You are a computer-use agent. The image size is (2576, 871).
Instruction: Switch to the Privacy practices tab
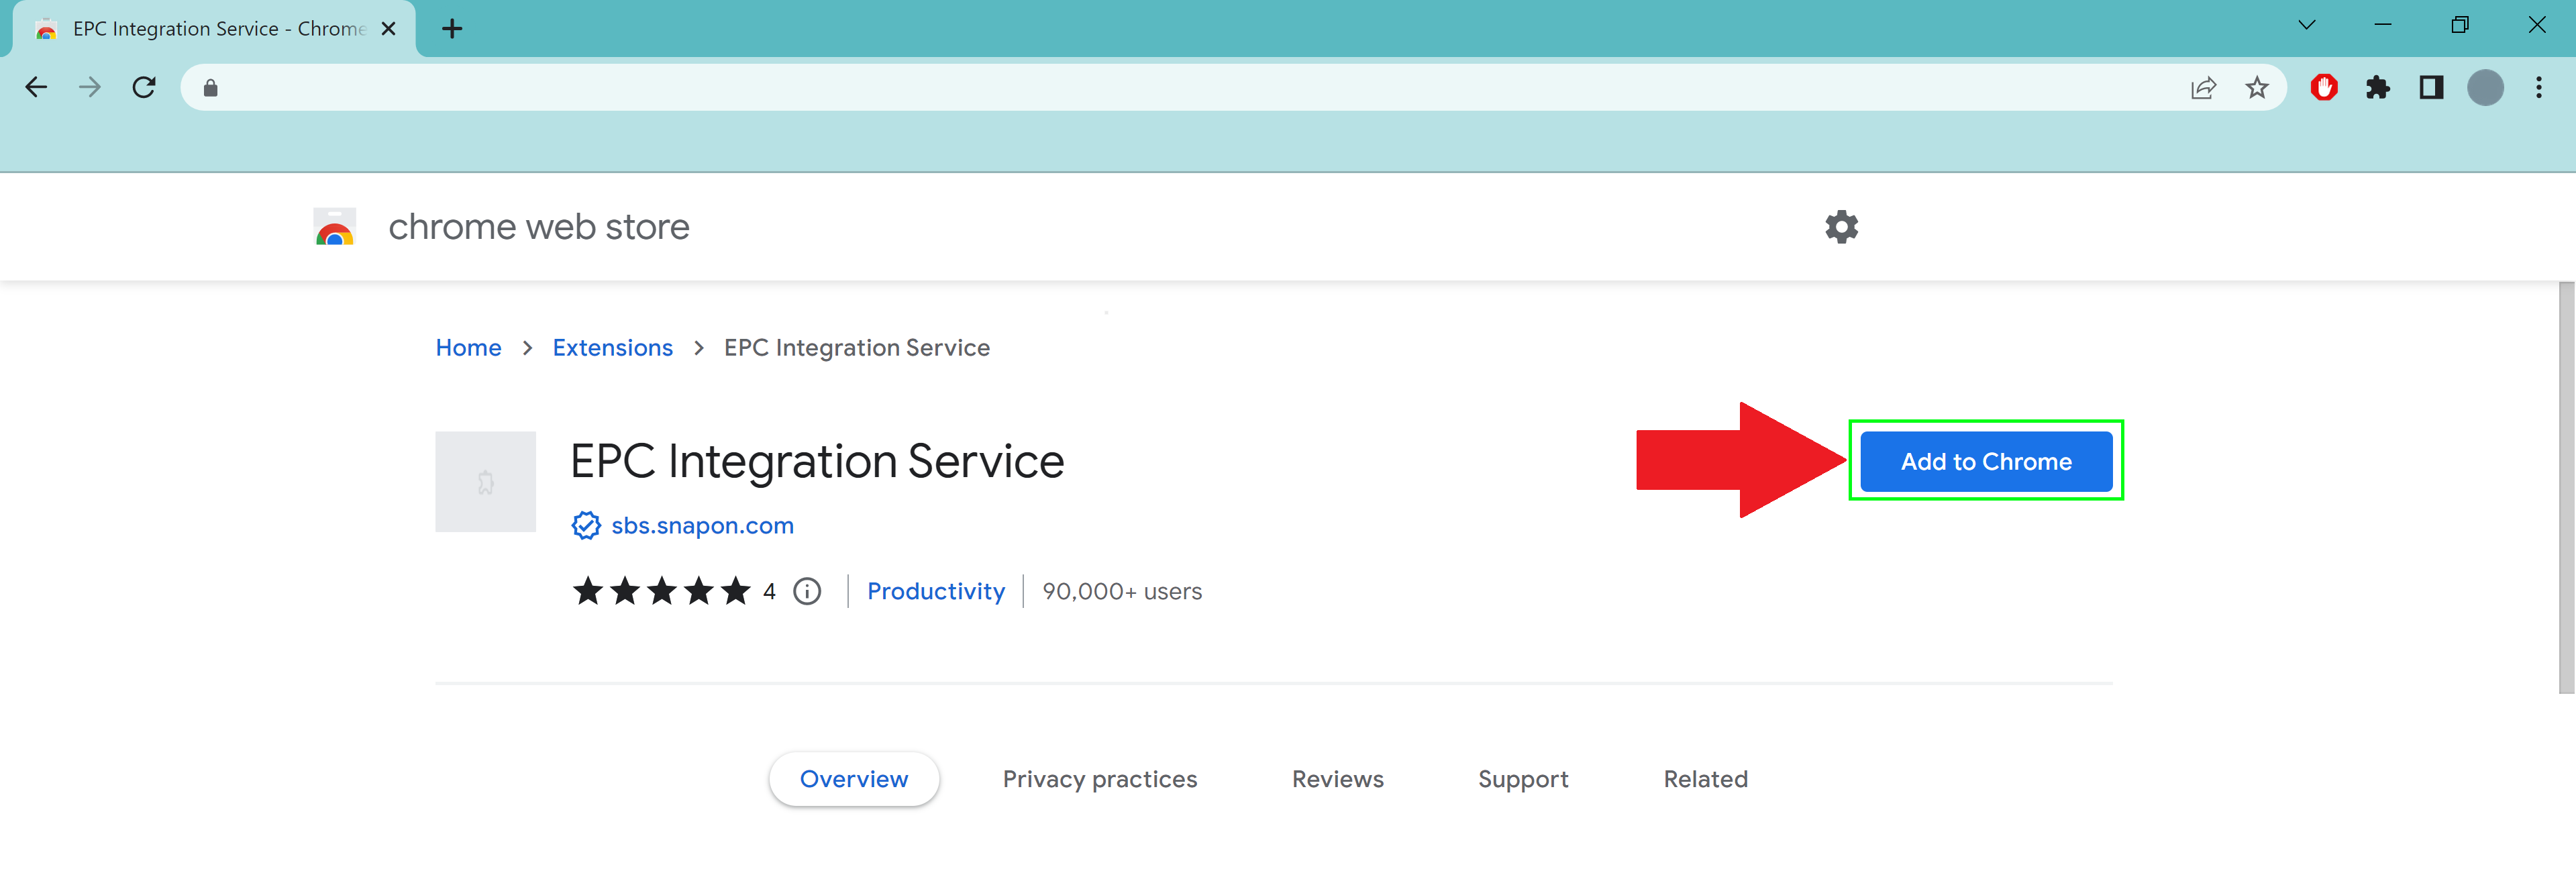pyautogui.click(x=1099, y=779)
